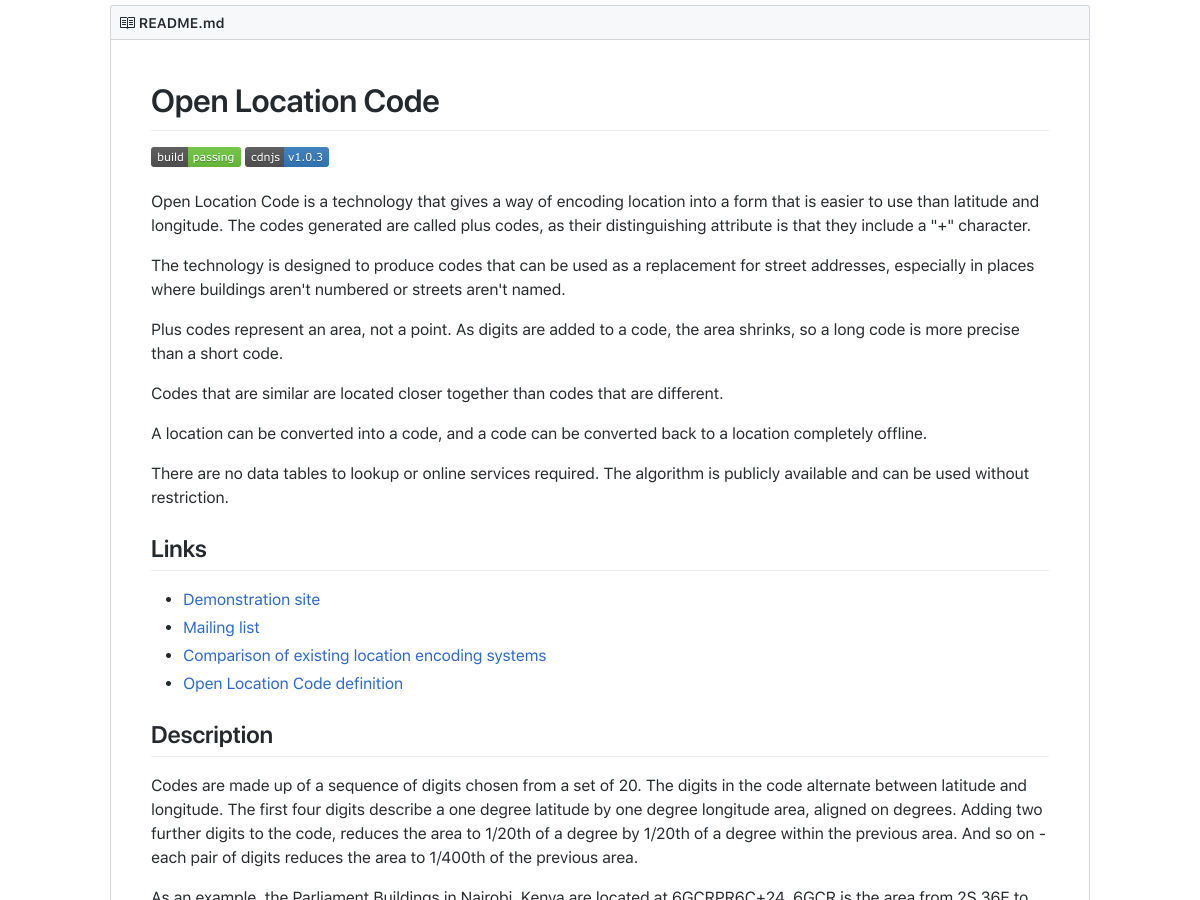This screenshot has width=1200, height=900.
Task: Click the sentence 'Codes that are similar'
Action: pyautogui.click(x=437, y=394)
